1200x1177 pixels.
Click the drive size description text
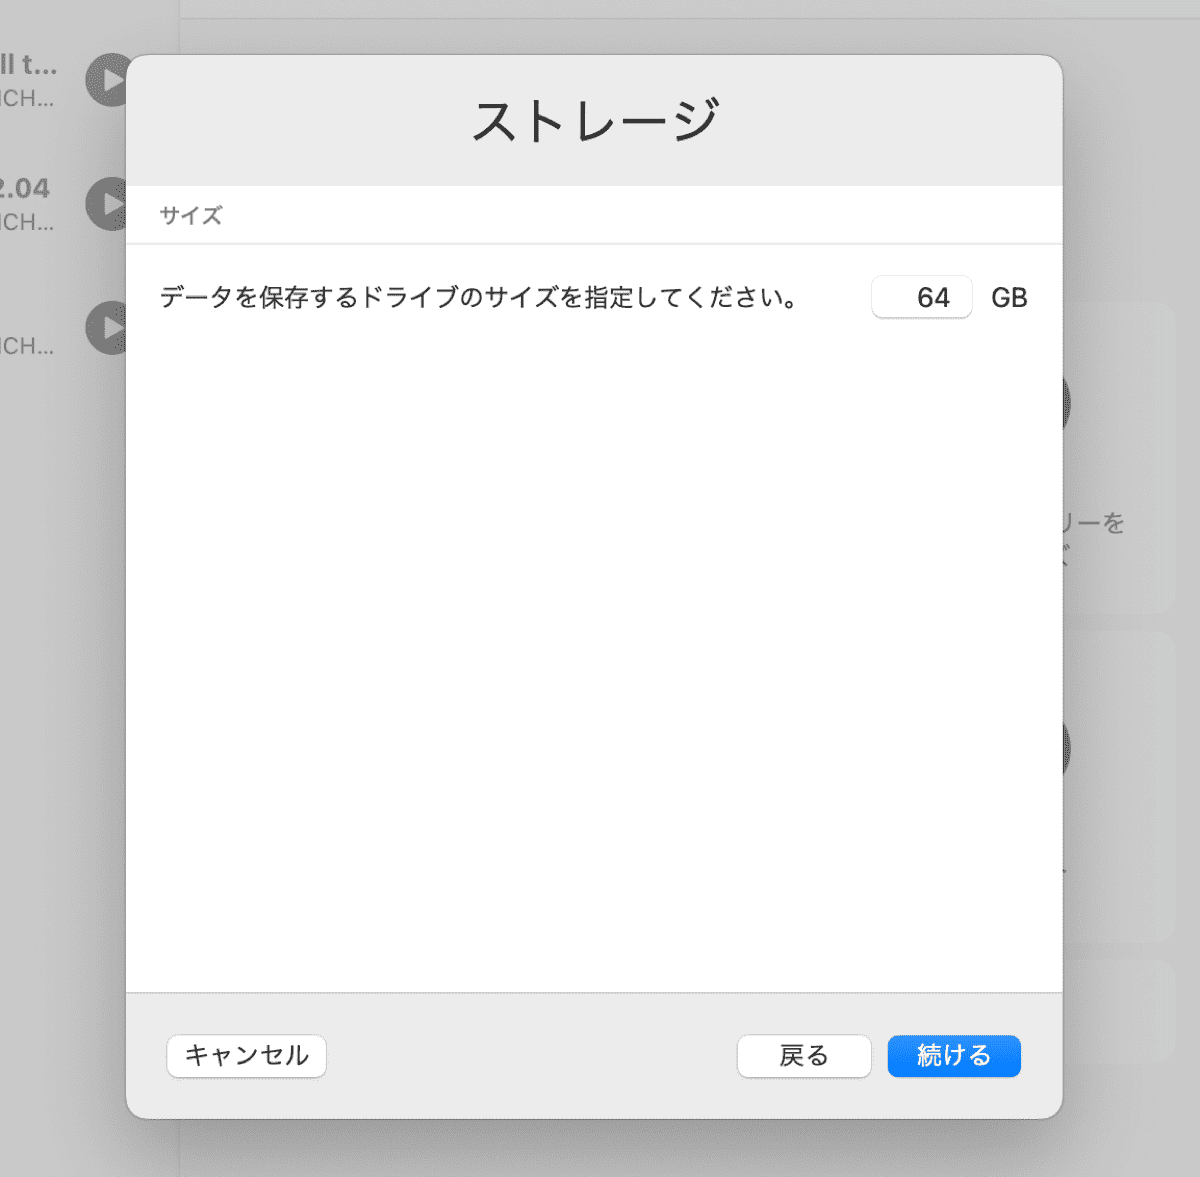tap(478, 298)
